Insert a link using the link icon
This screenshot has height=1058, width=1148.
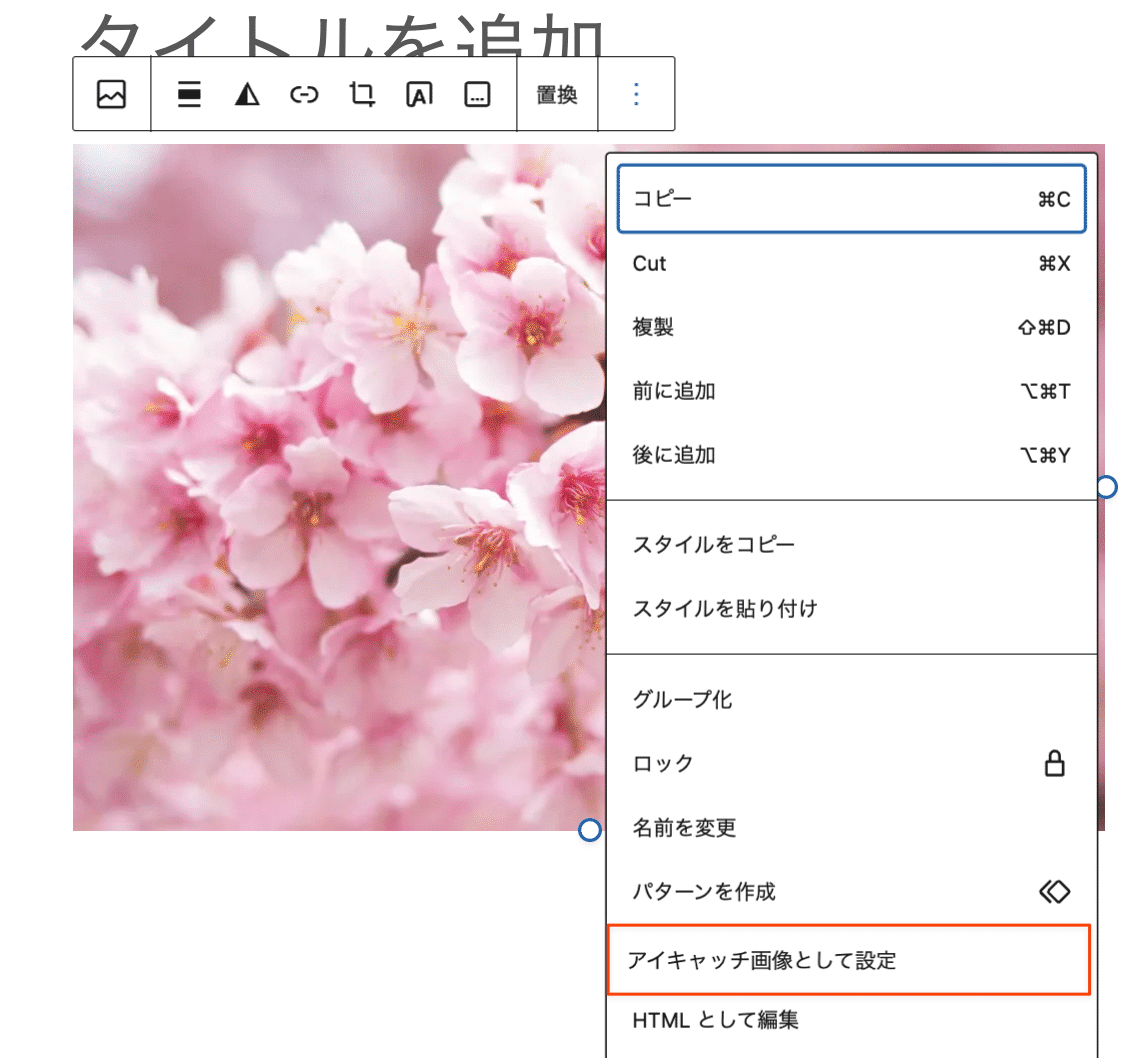coord(303,93)
